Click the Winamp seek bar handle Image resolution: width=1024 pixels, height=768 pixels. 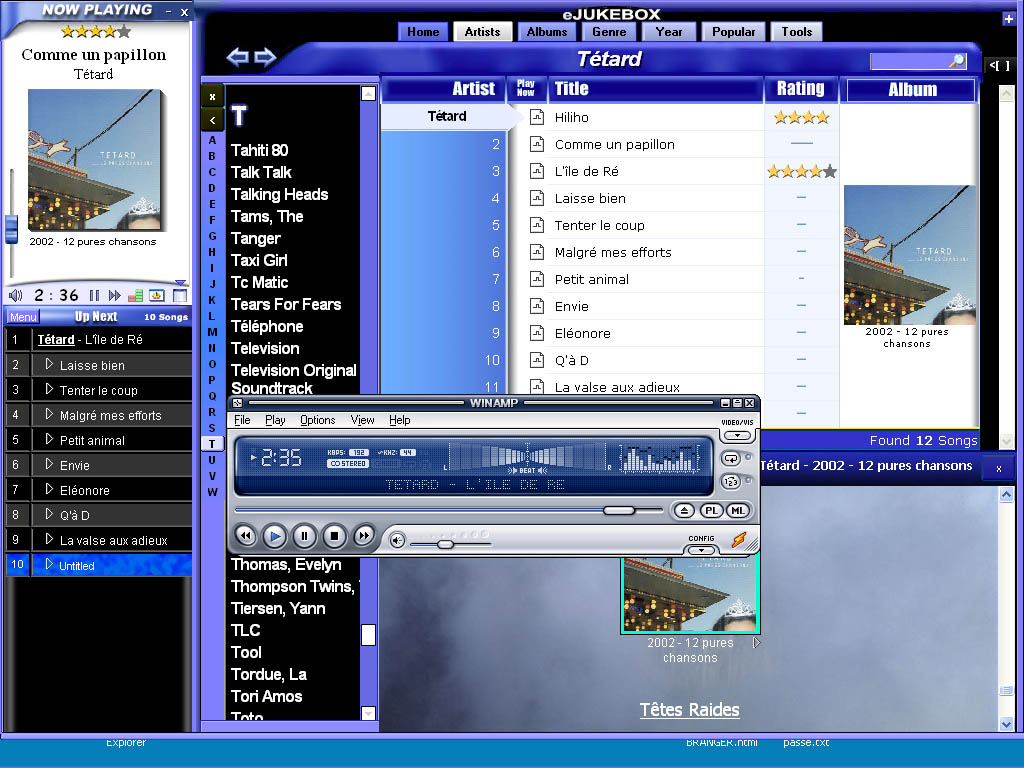[x=618, y=510]
